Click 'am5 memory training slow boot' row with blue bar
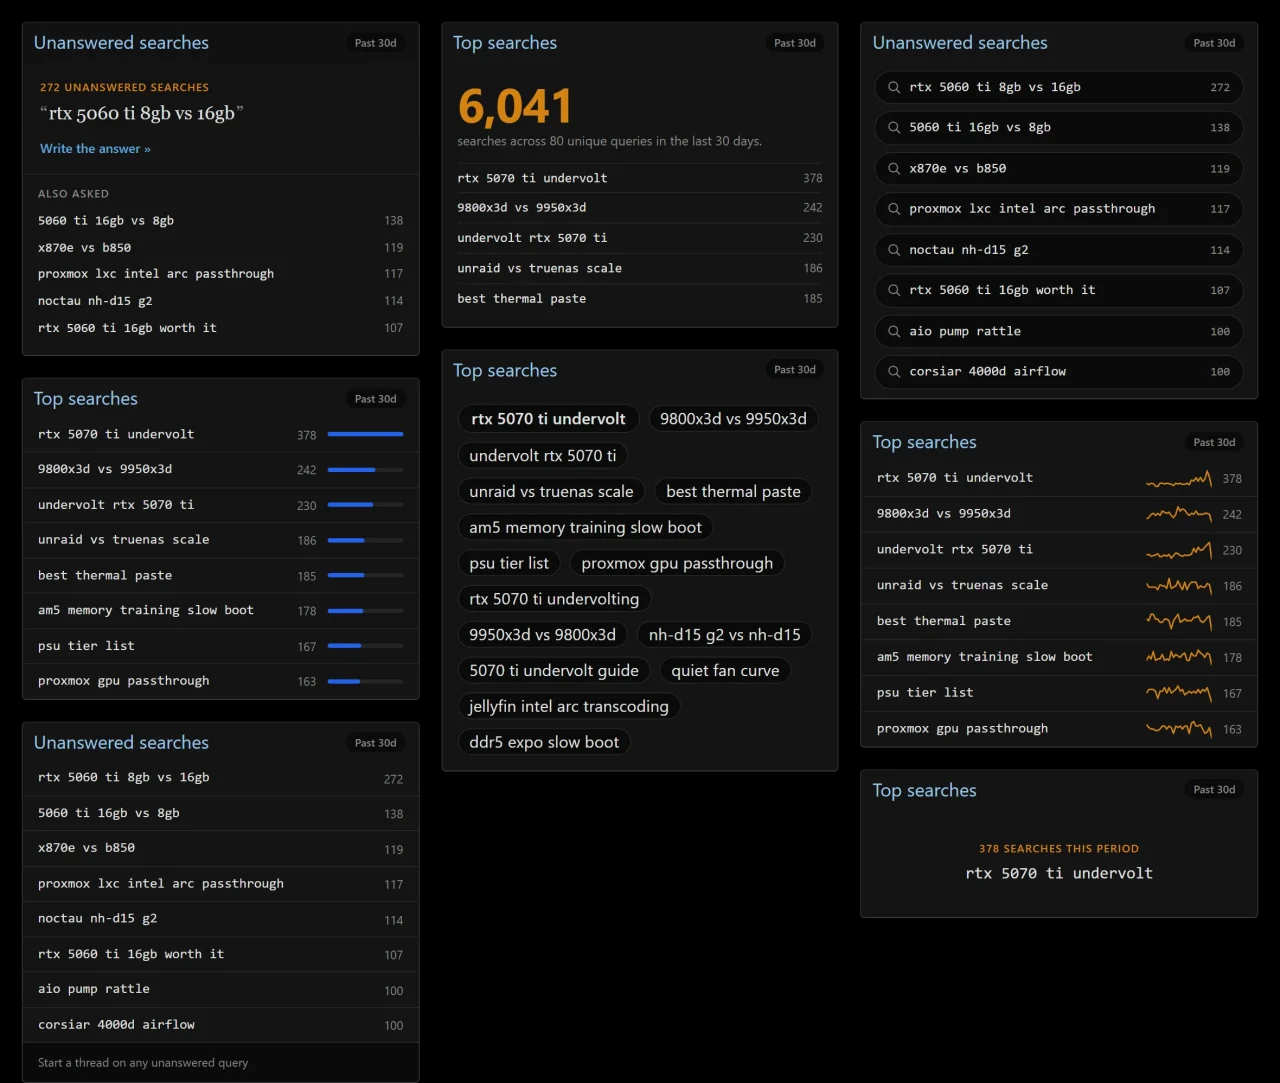This screenshot has width=1280, height=1083. [220, 611]
